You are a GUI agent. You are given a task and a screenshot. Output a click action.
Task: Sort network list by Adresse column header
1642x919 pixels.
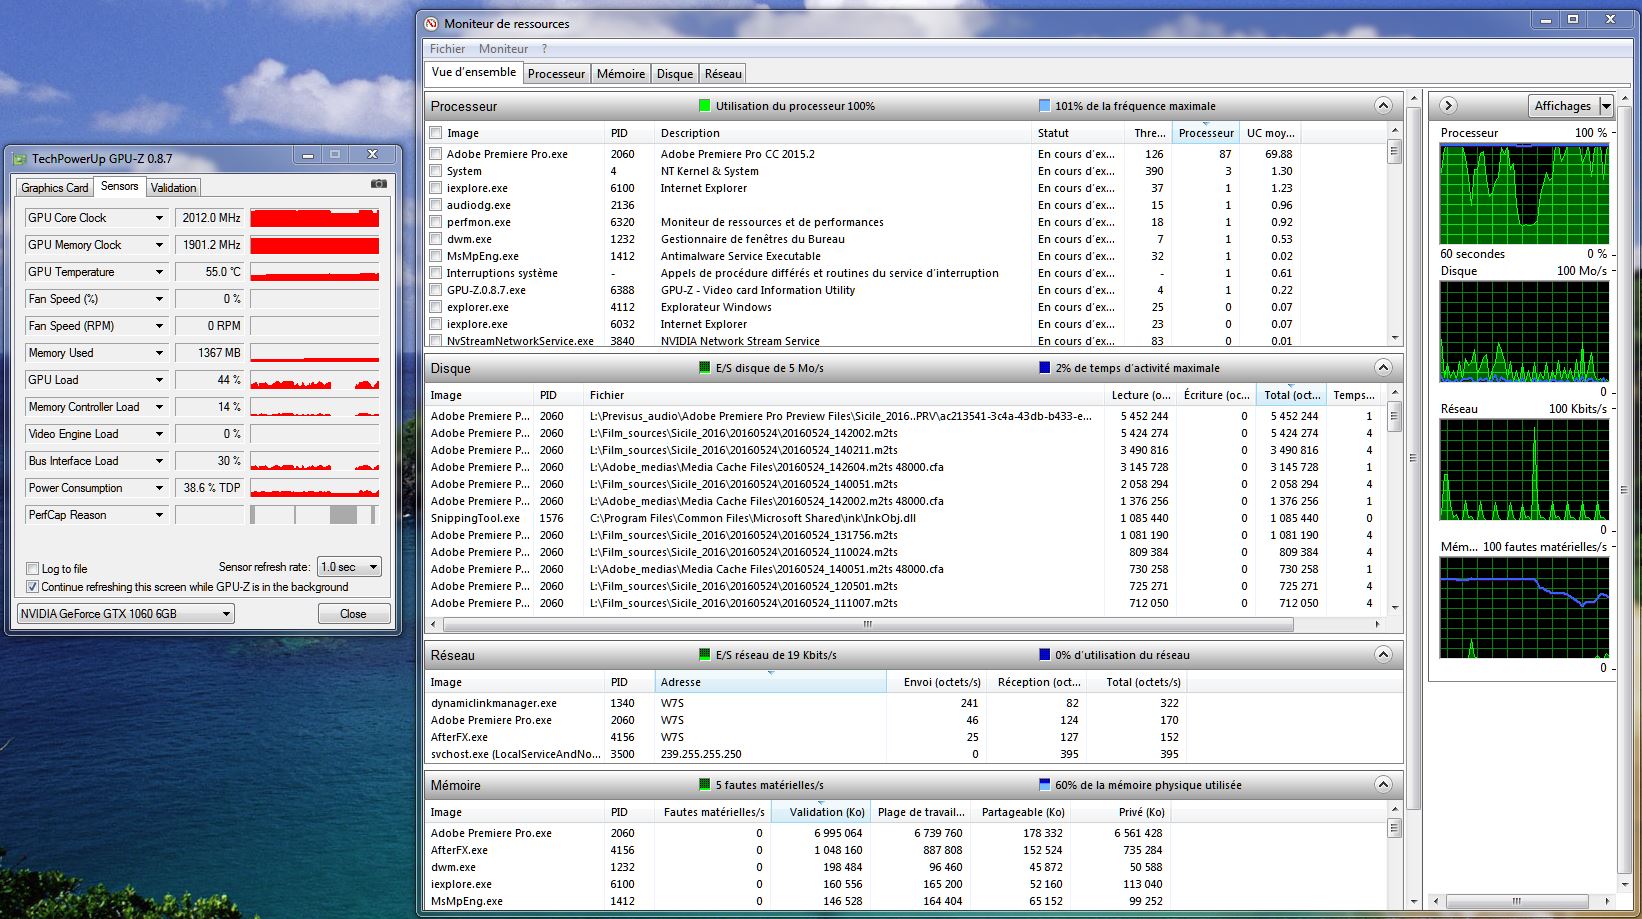coord(771,682)
